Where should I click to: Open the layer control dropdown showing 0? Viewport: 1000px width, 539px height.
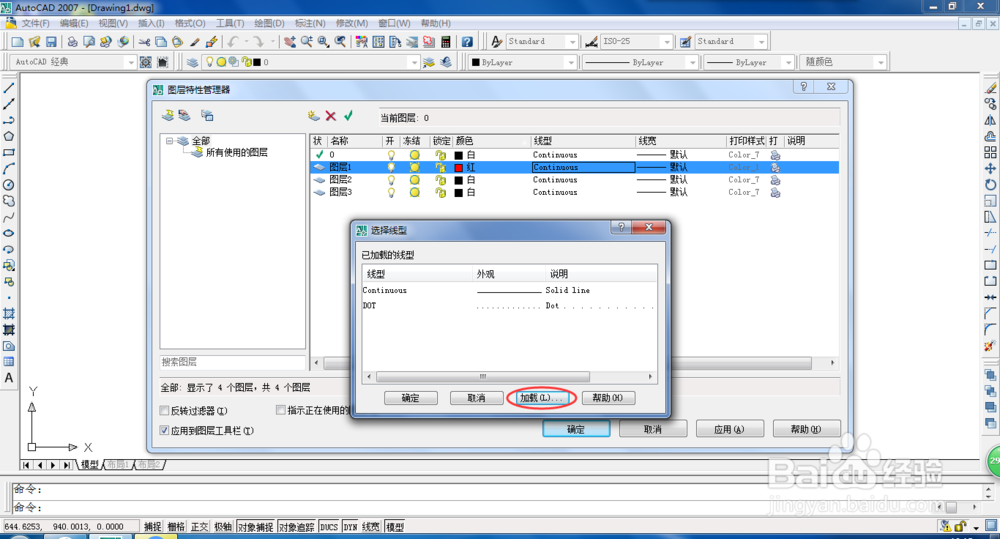415,63
